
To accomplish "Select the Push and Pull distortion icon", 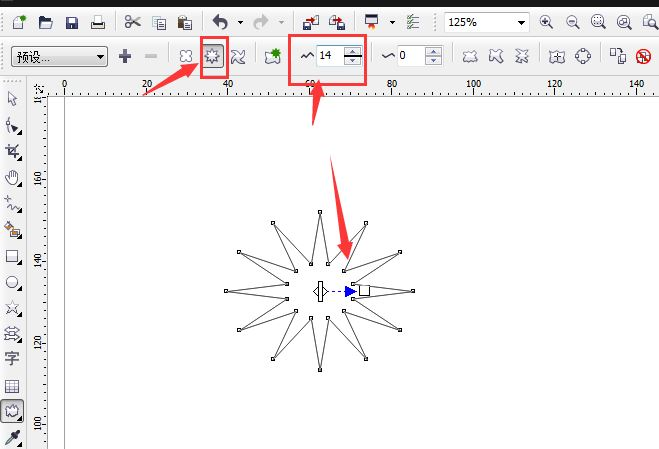I will coord(186,56).
